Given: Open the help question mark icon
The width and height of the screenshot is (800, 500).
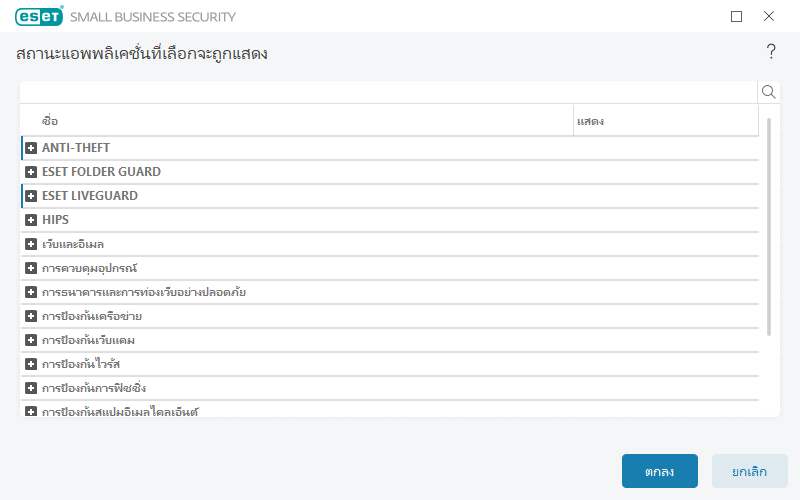Looking at the screenshot, I should click(771, 52).
